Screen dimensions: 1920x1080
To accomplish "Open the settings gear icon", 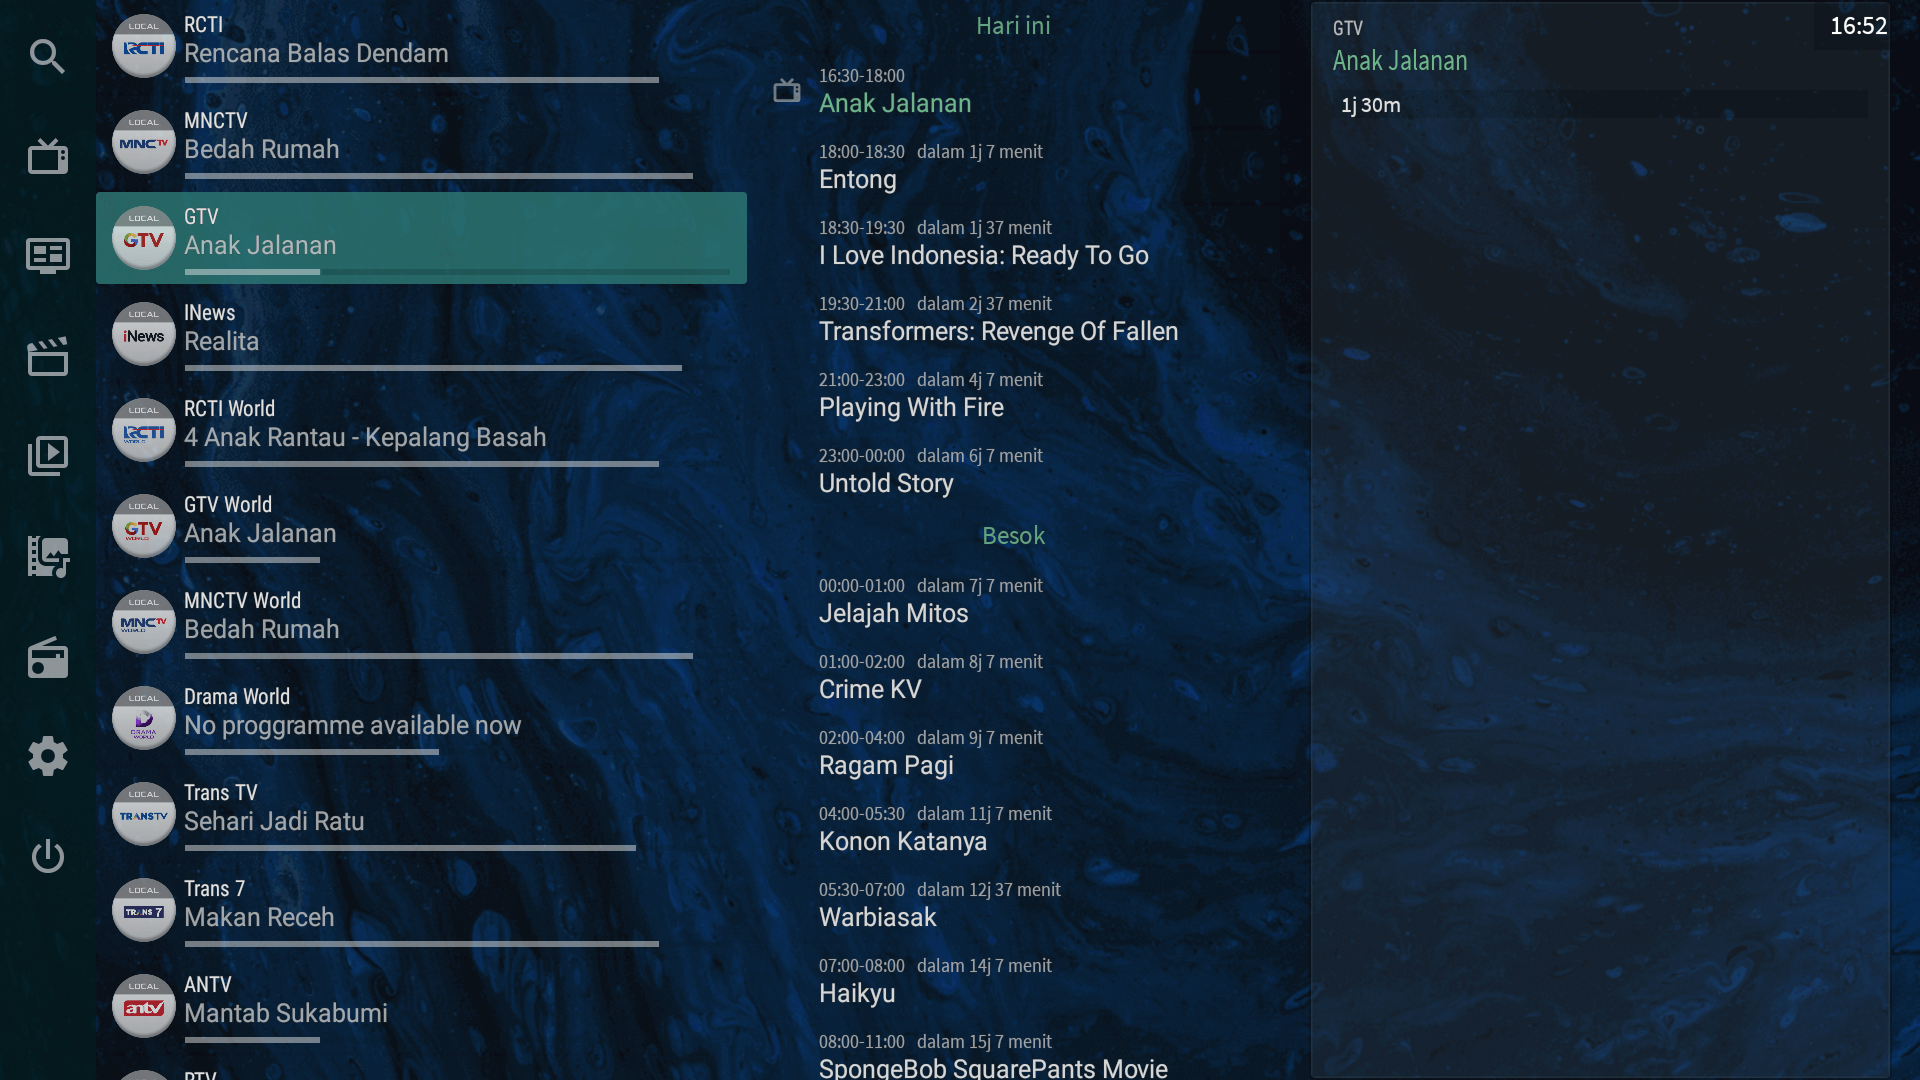I will point(47,756).
